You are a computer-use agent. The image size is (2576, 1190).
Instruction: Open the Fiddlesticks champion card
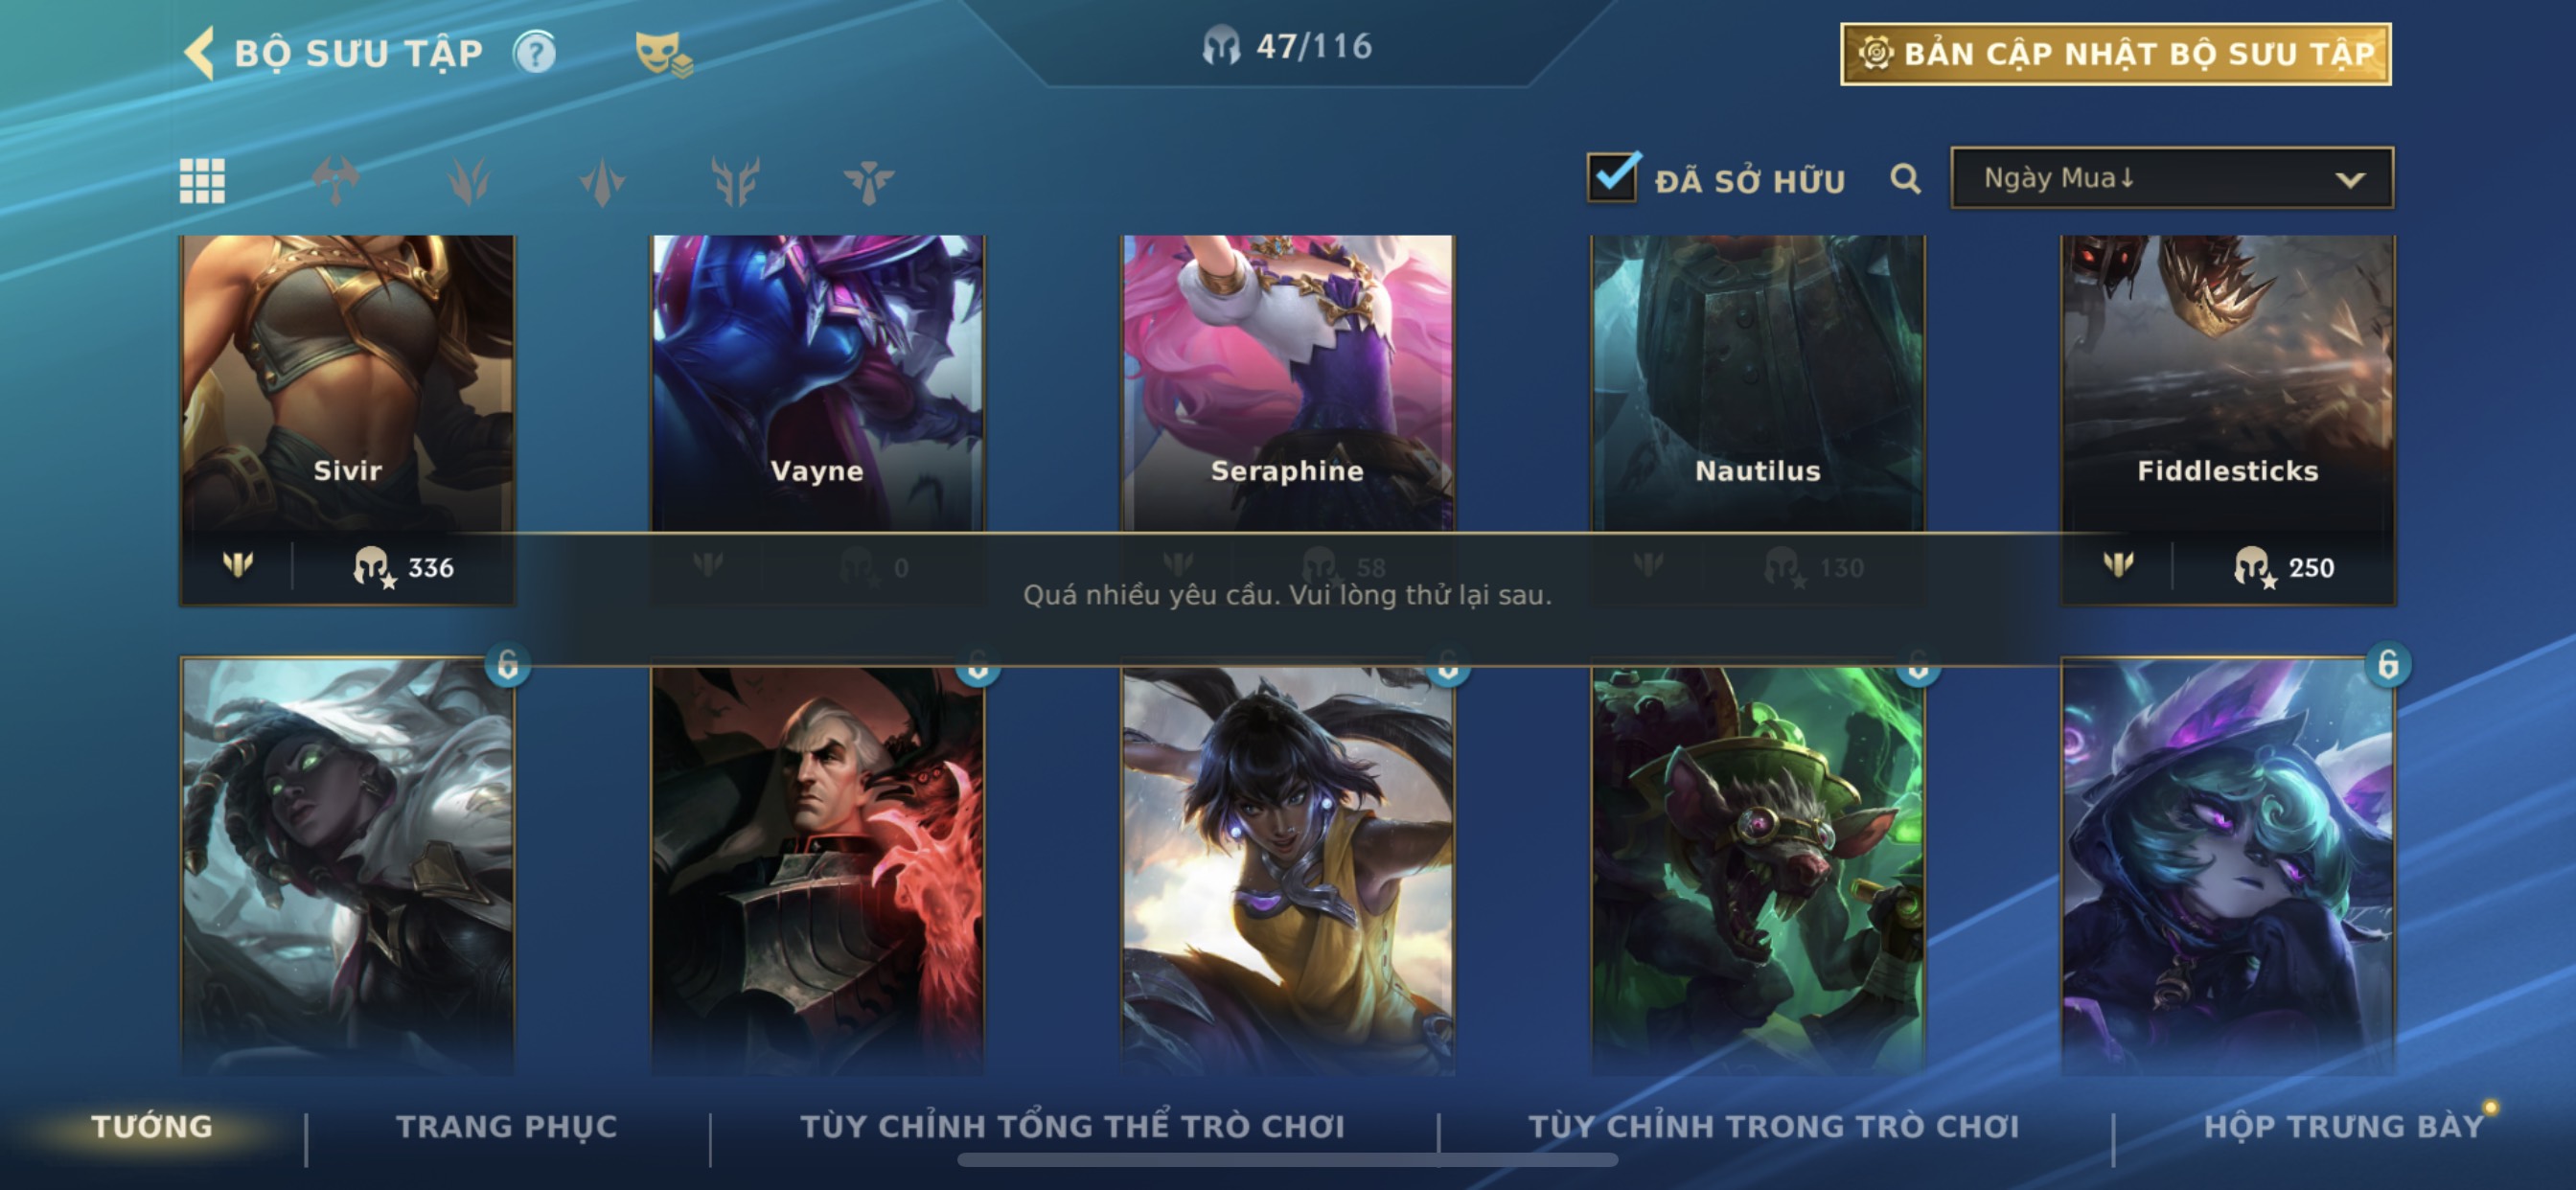[2227, 418]
